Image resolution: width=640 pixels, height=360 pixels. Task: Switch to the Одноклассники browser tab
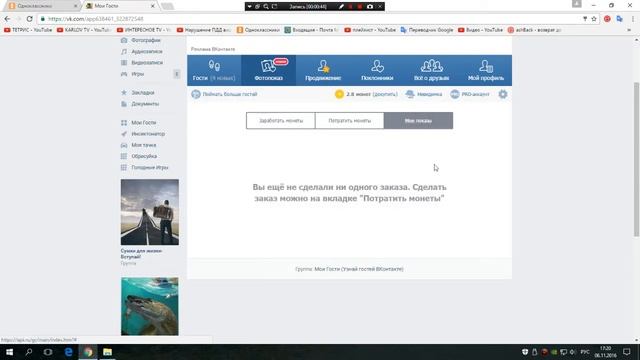point(43,6)
